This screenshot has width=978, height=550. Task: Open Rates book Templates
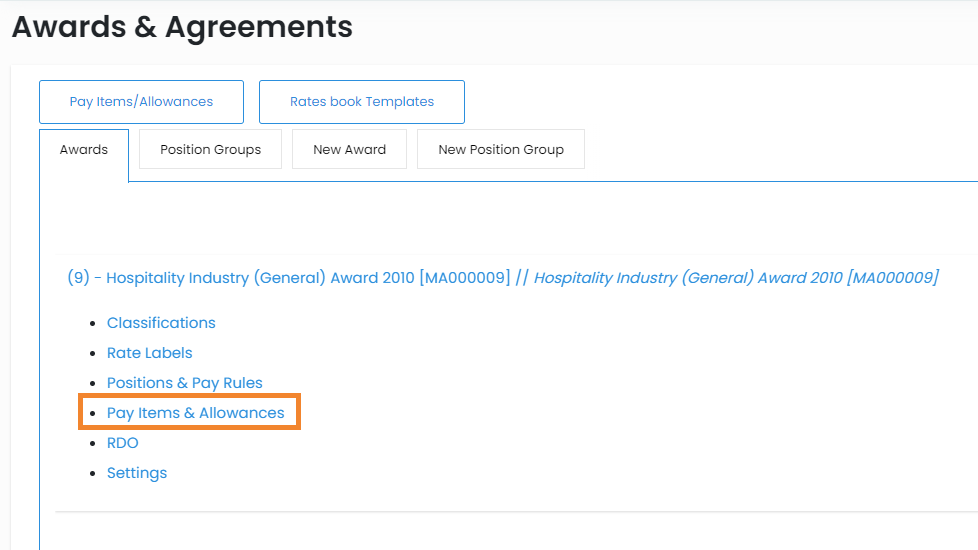click(x=361, y=102)
